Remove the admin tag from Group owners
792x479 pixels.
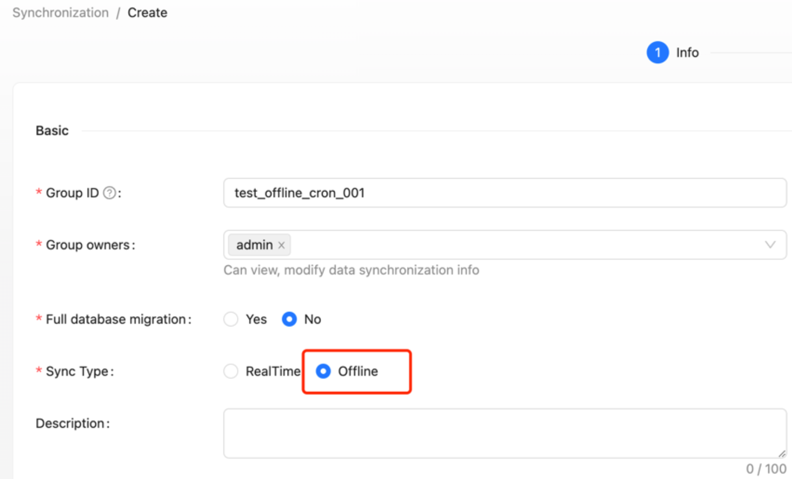[x=282, y=245]
